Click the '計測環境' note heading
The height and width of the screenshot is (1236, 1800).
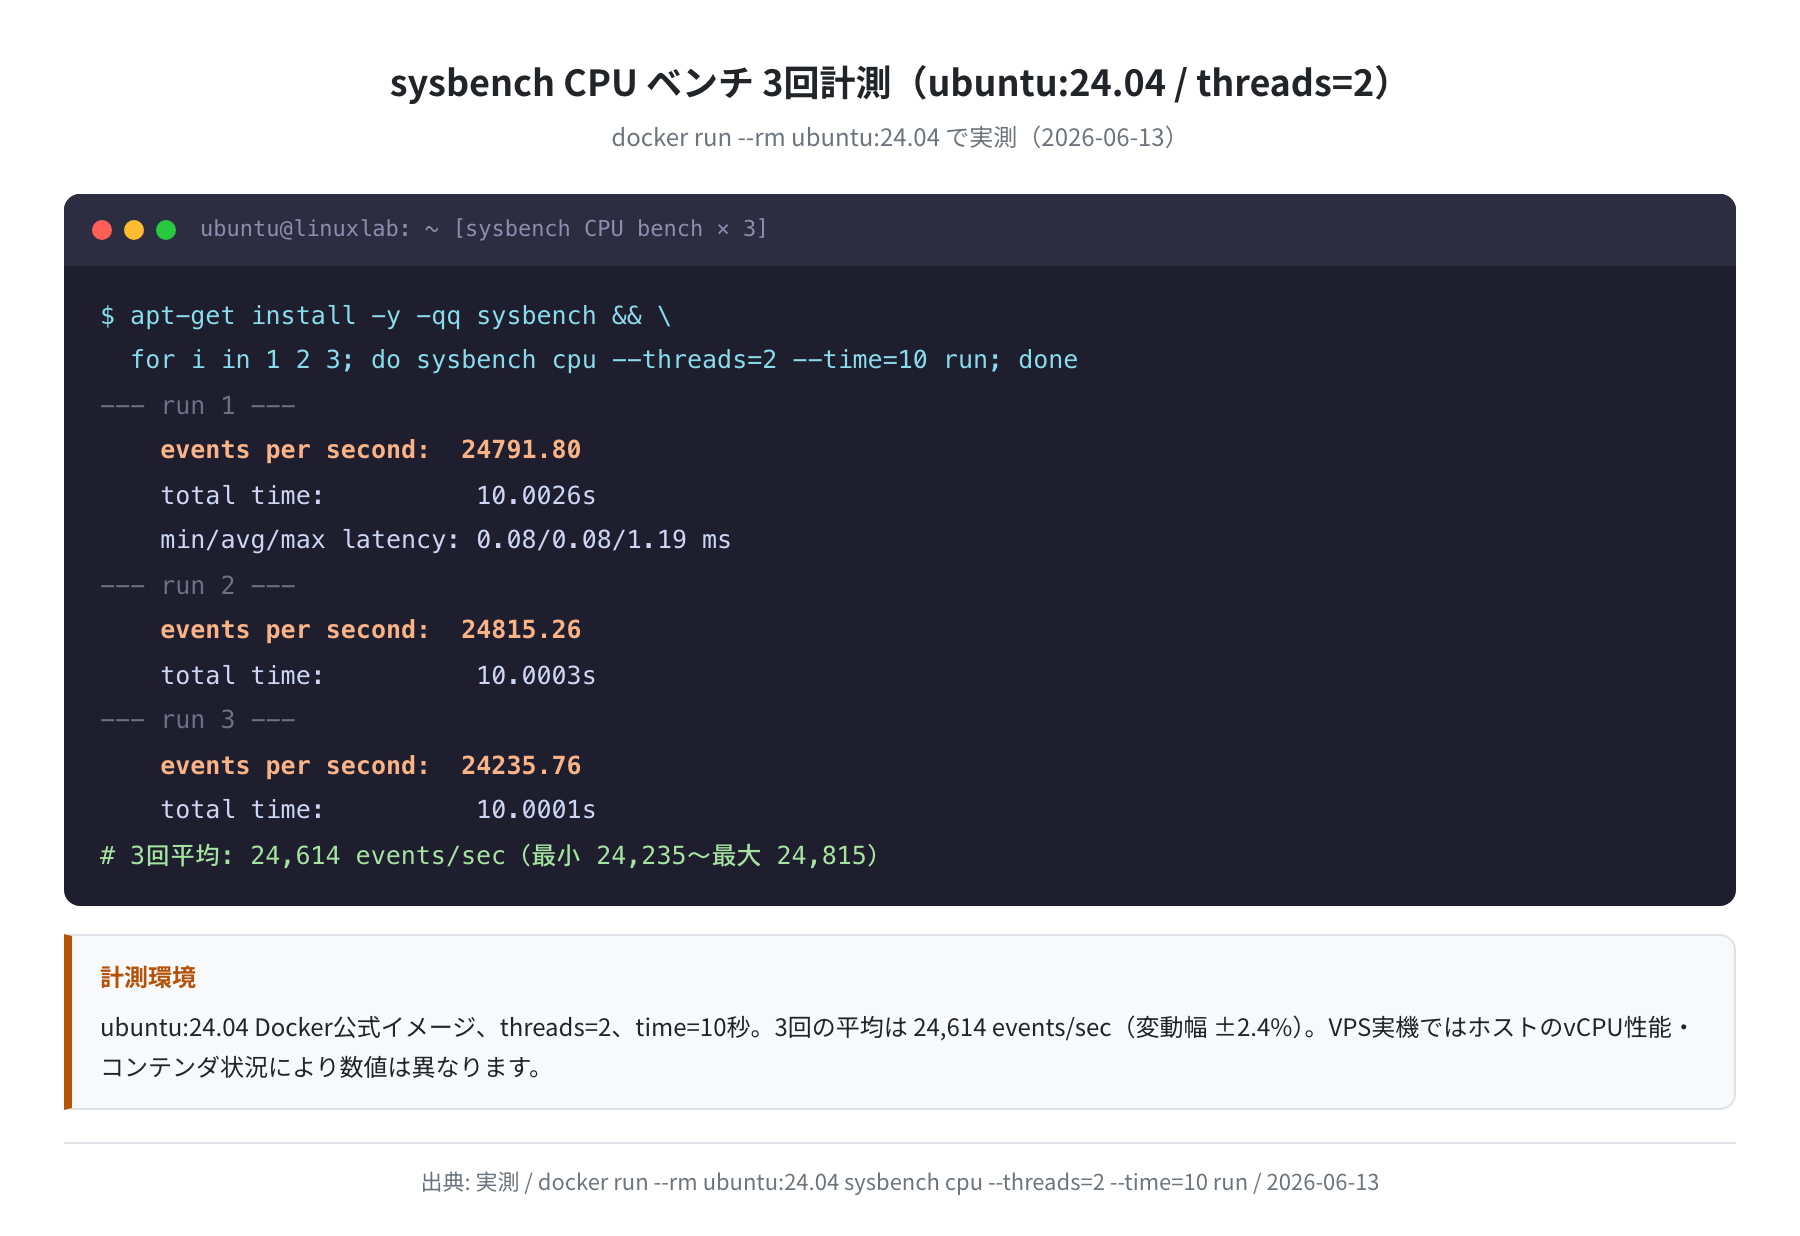click(148, 977)
